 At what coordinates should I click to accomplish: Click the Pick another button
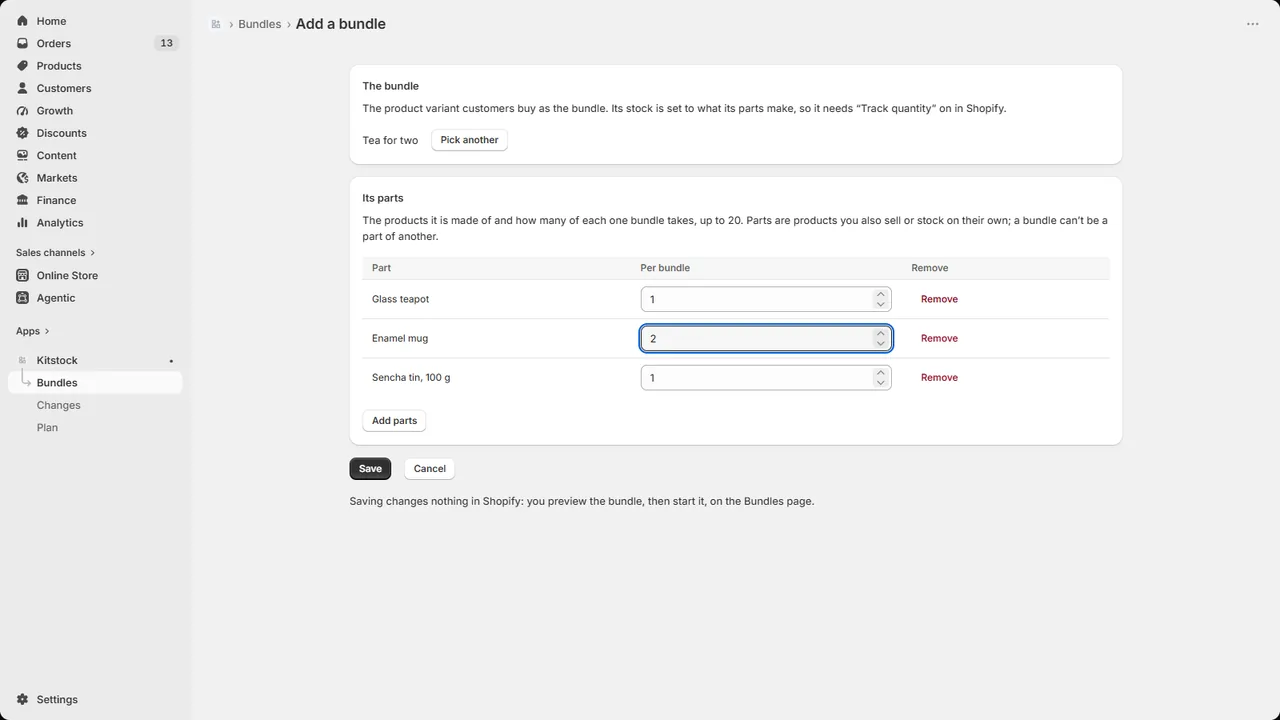click(469, 140)
